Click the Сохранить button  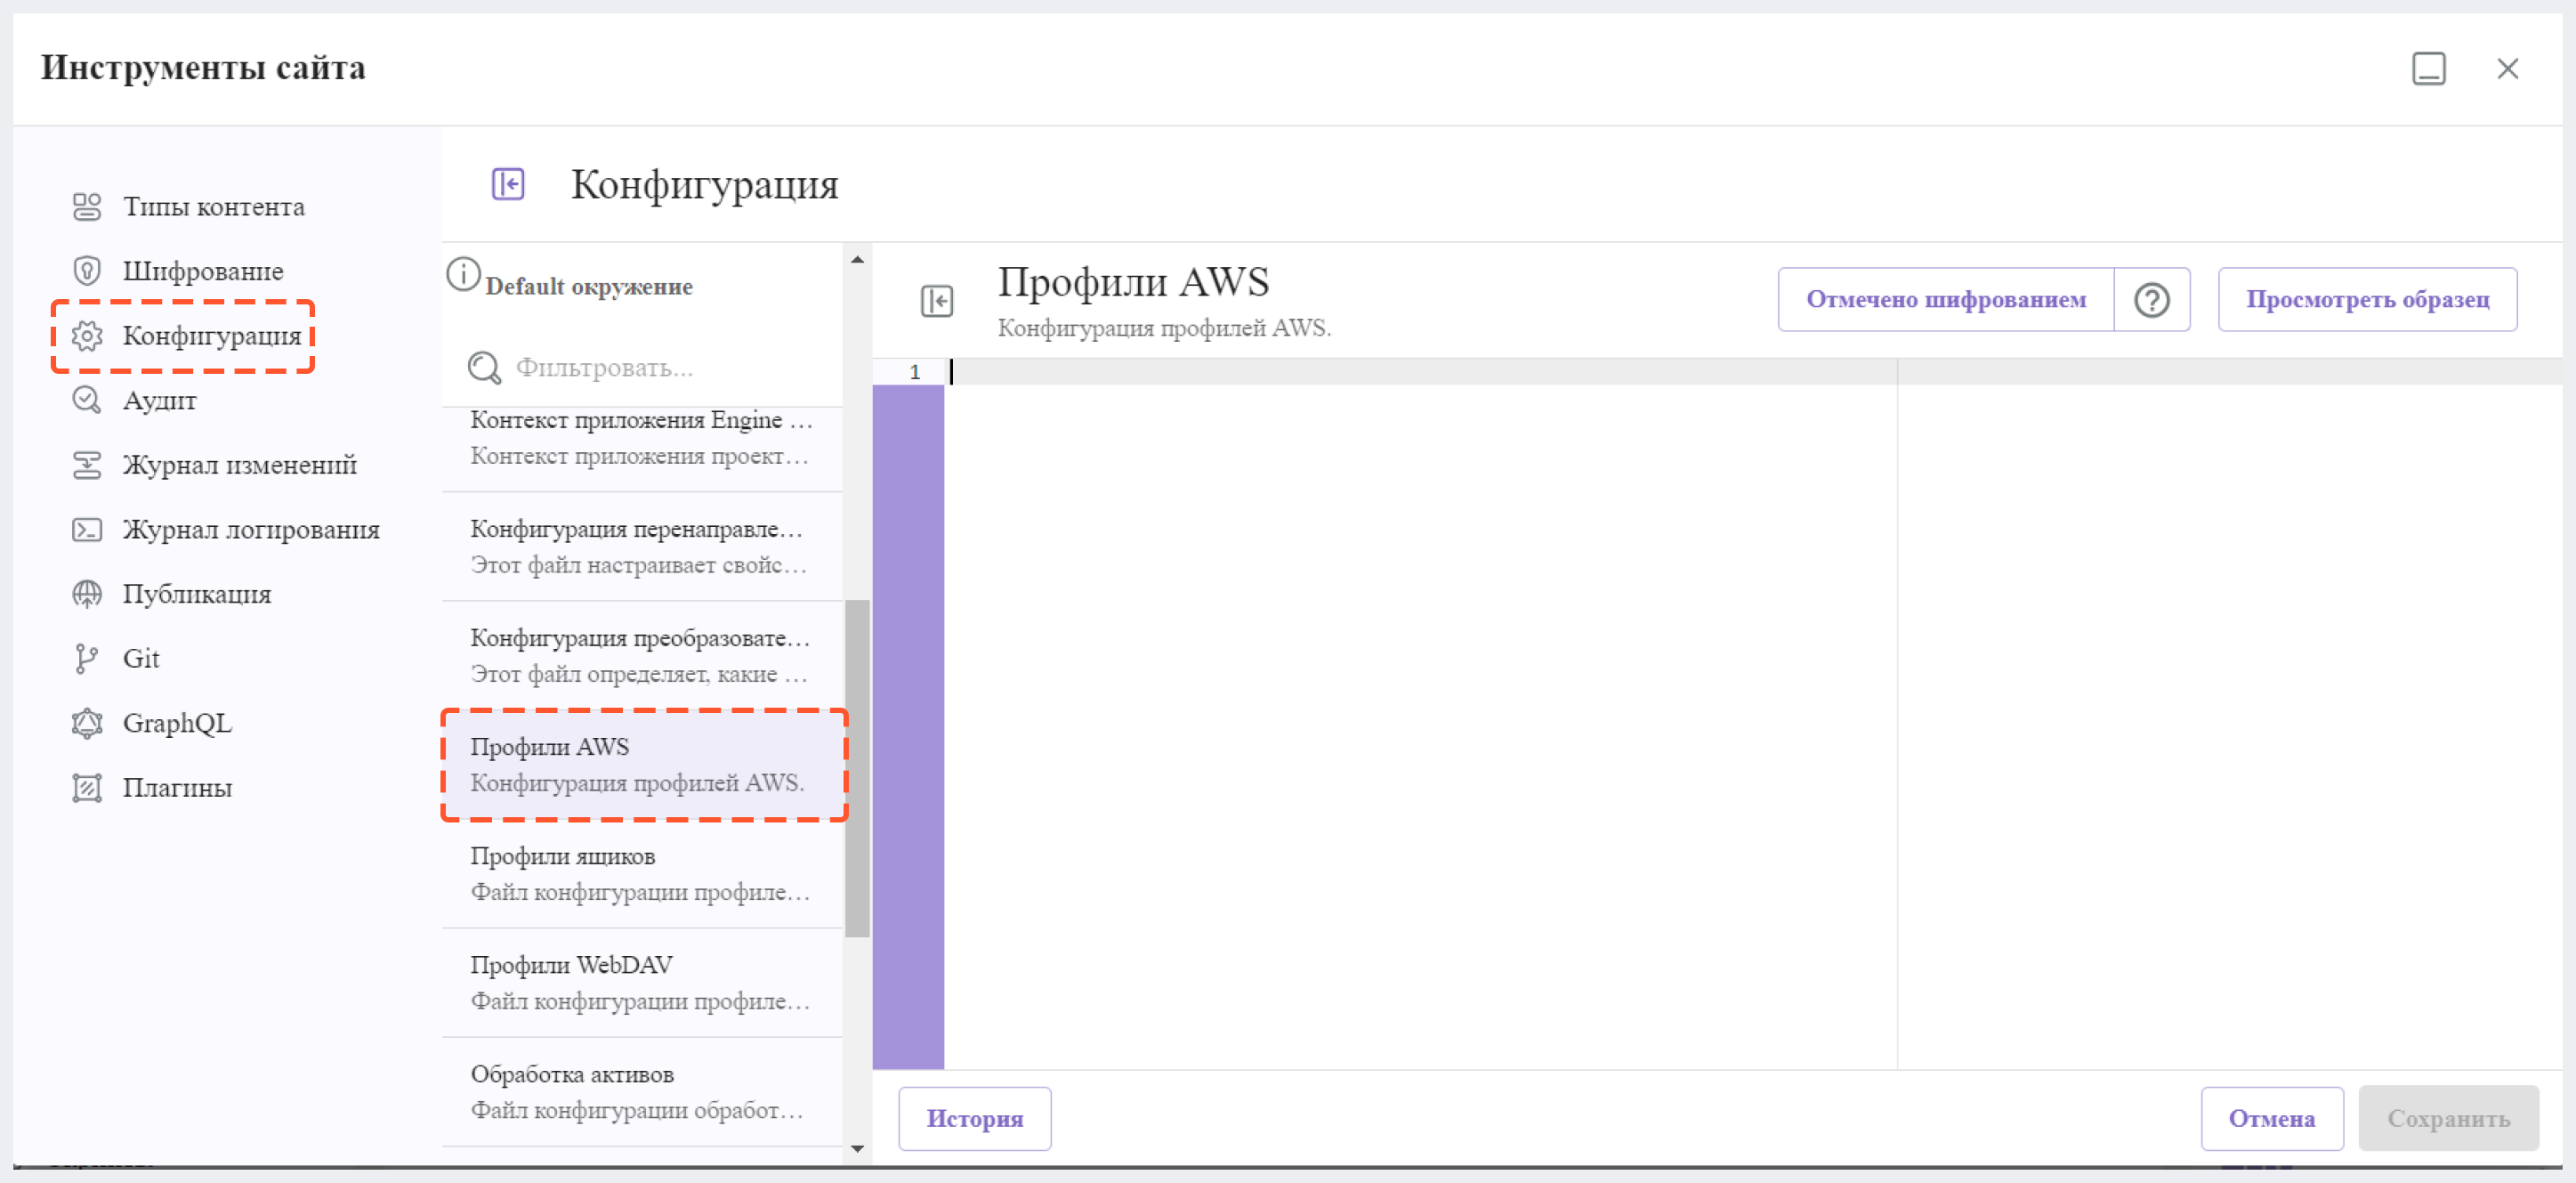point(2448,1118)
